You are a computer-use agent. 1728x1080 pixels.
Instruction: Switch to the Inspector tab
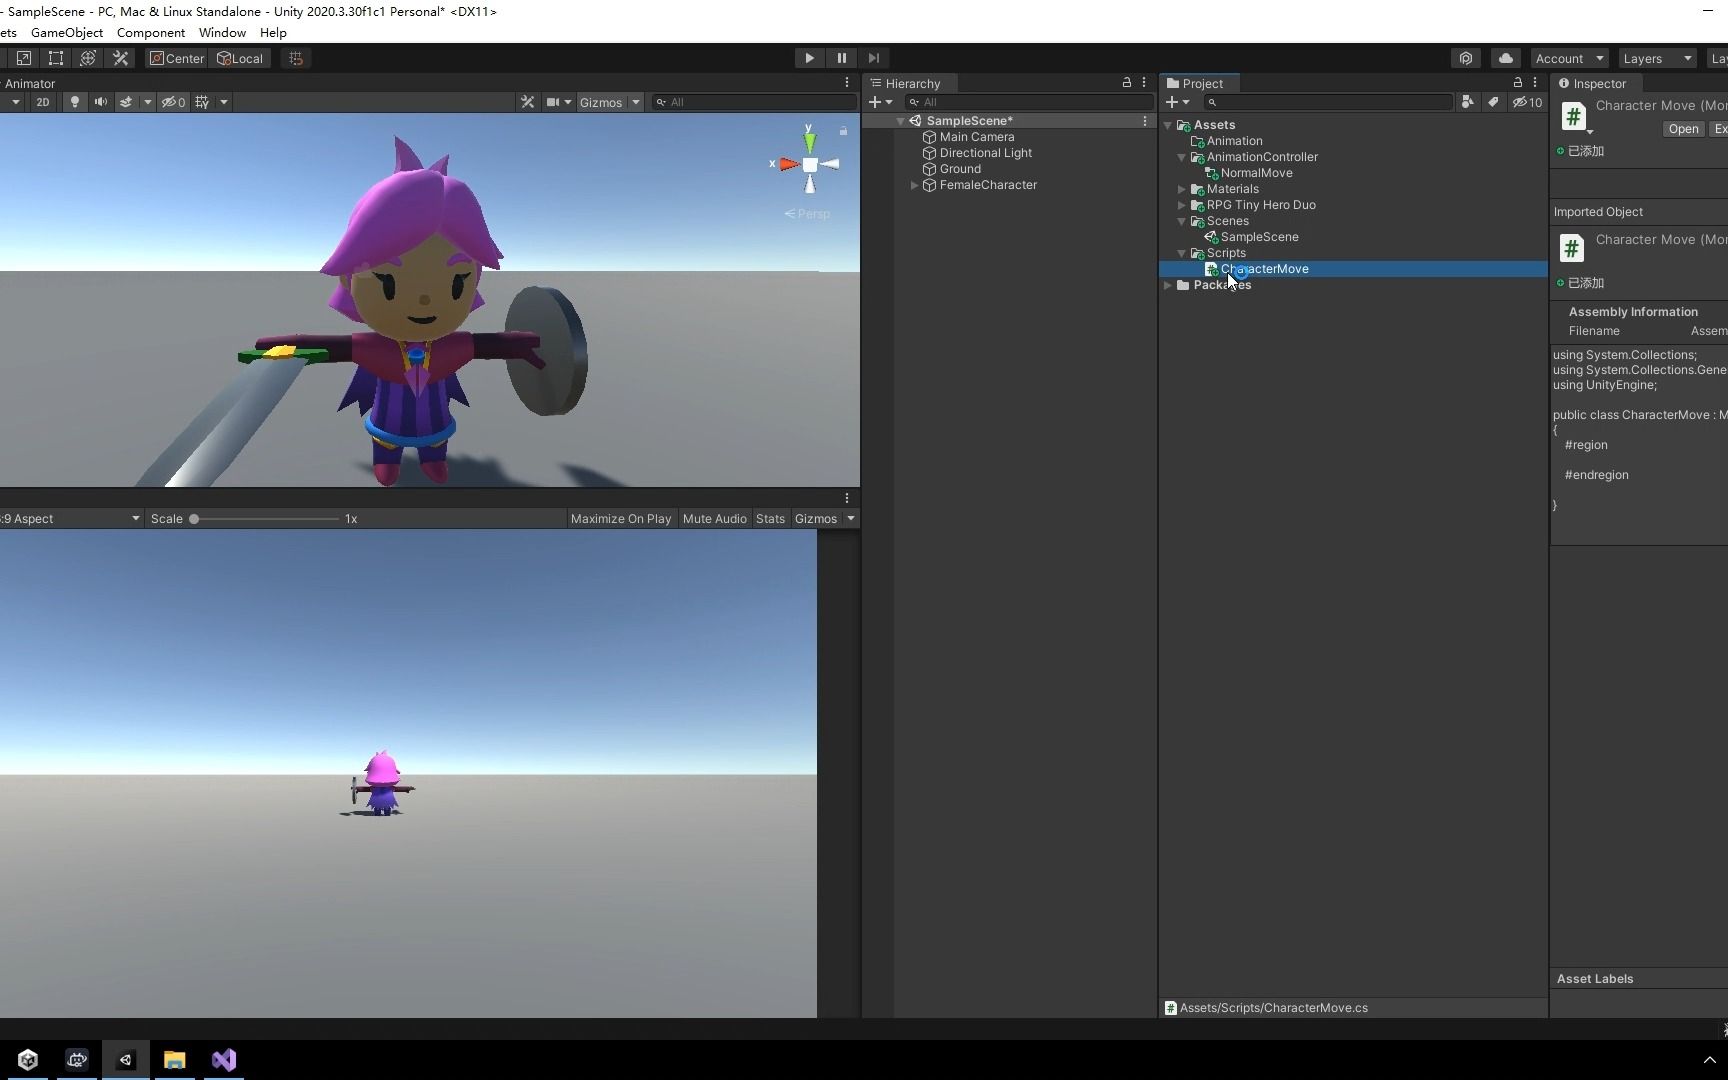(1593, 83)
